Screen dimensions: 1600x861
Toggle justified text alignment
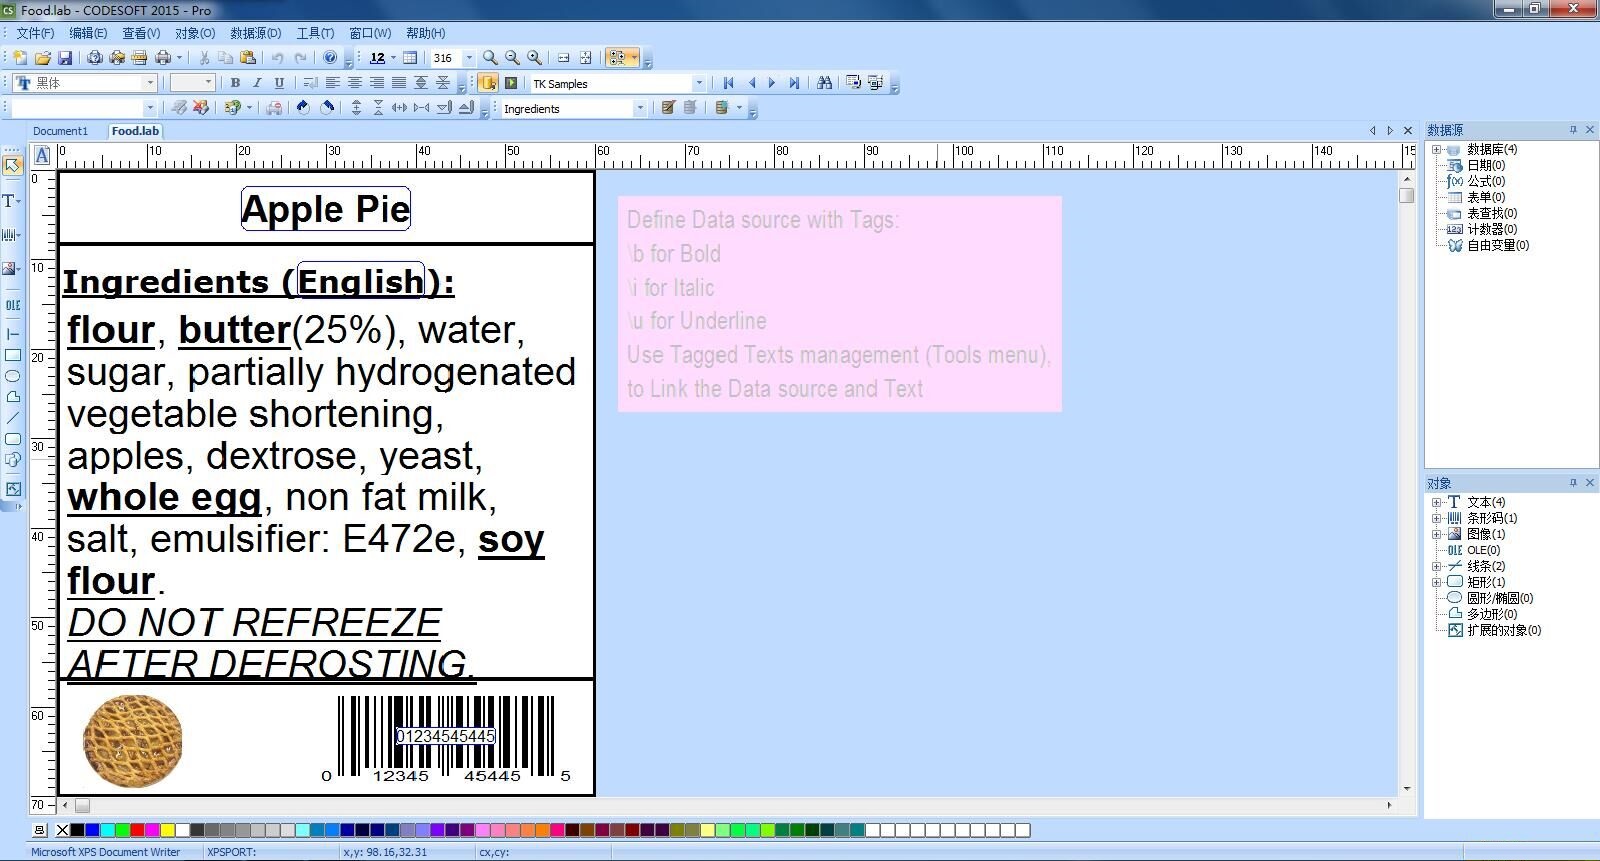pyautogui.click(x=399, y=83)
